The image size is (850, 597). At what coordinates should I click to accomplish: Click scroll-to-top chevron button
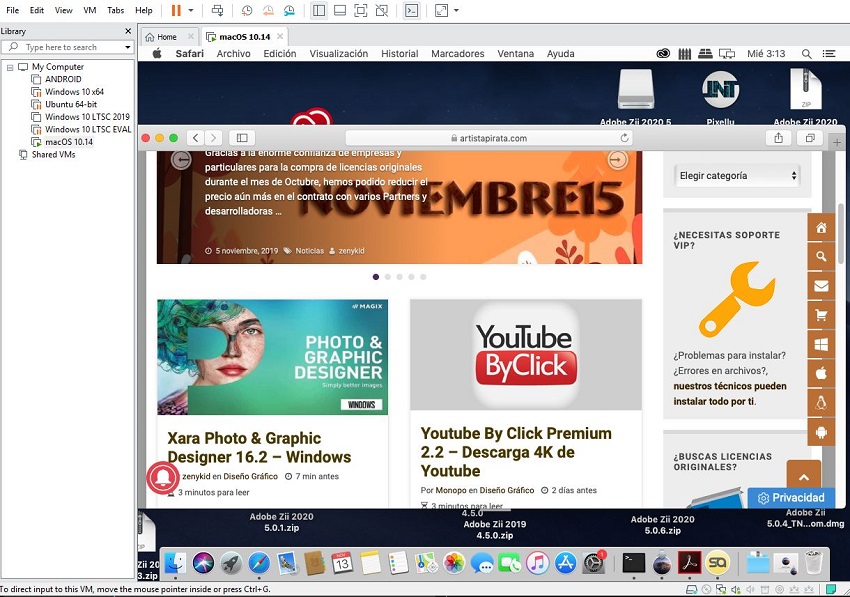tap(804, 477)
